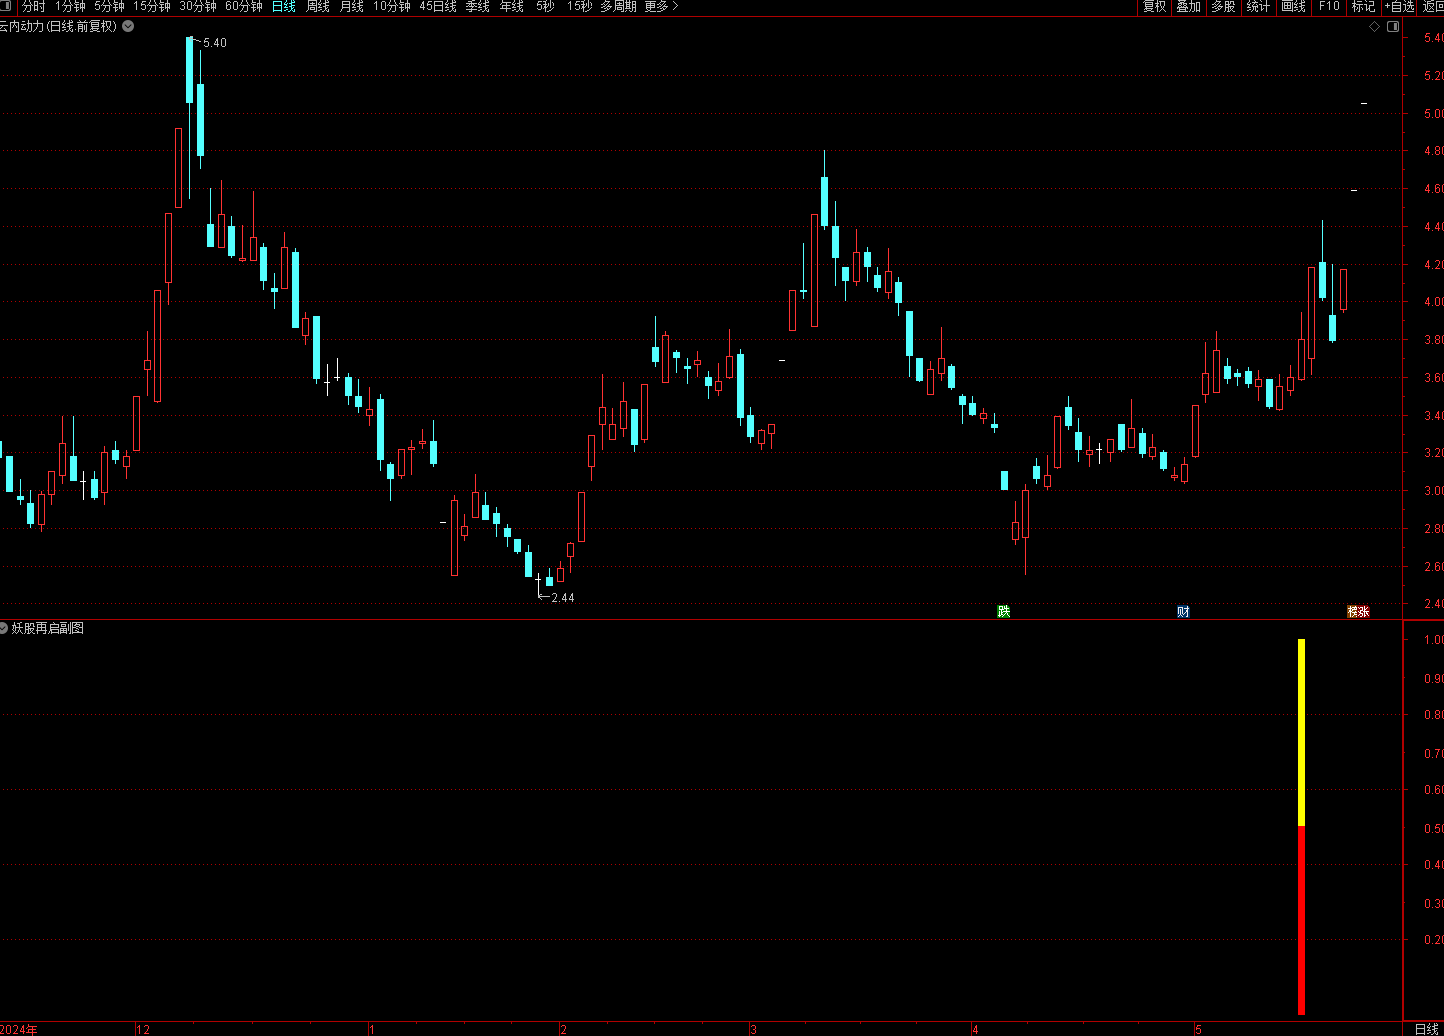Click the 2.44 low price label

(563, 598)
